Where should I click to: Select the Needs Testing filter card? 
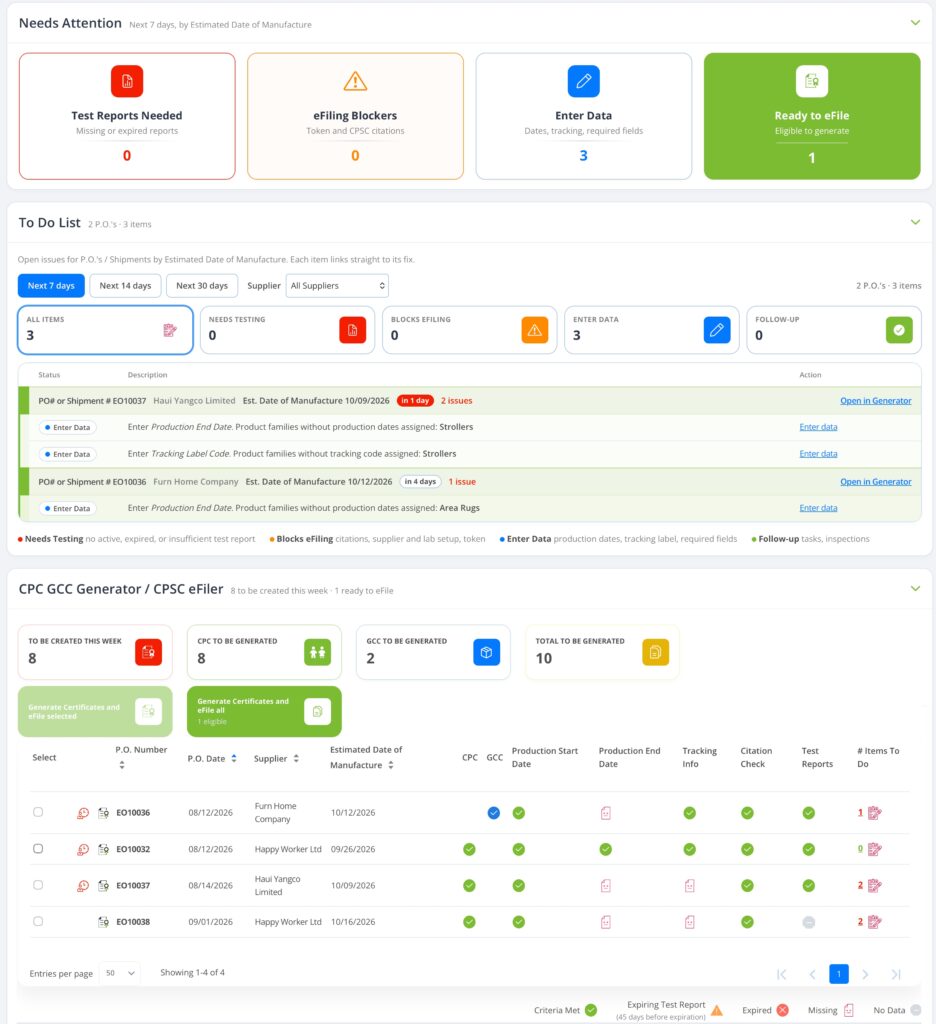pos(287,330)
